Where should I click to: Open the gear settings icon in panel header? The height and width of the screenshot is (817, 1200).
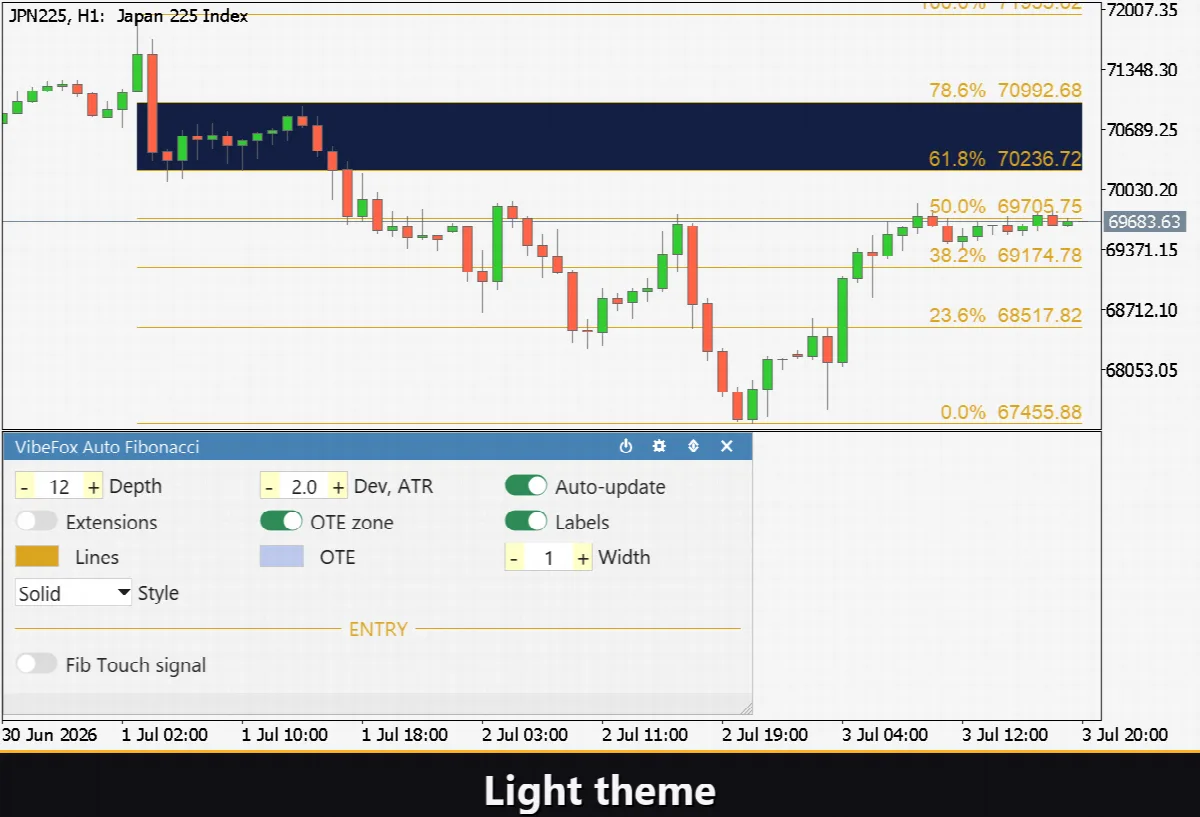pos(659,446)
